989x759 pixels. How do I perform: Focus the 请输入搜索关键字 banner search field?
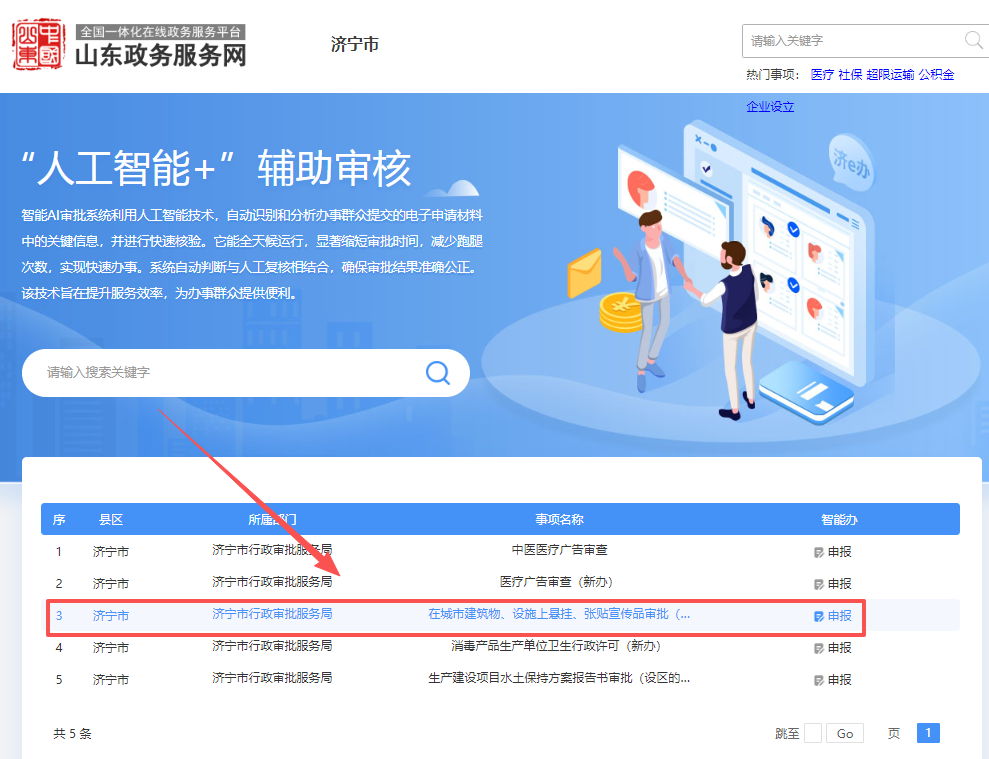coord(230,373)
